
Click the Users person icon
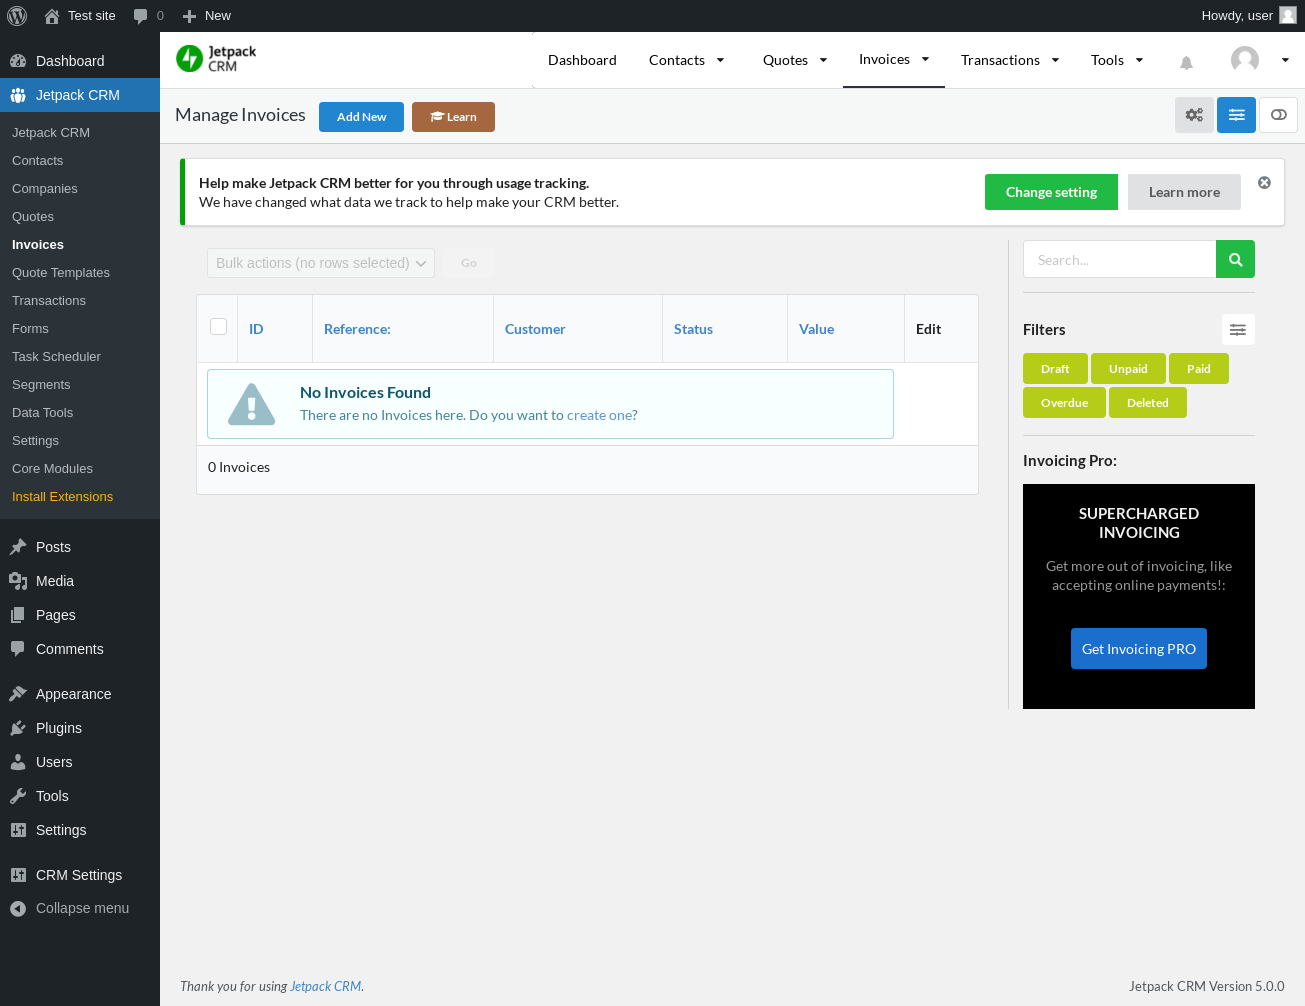[x=18, y=762]
